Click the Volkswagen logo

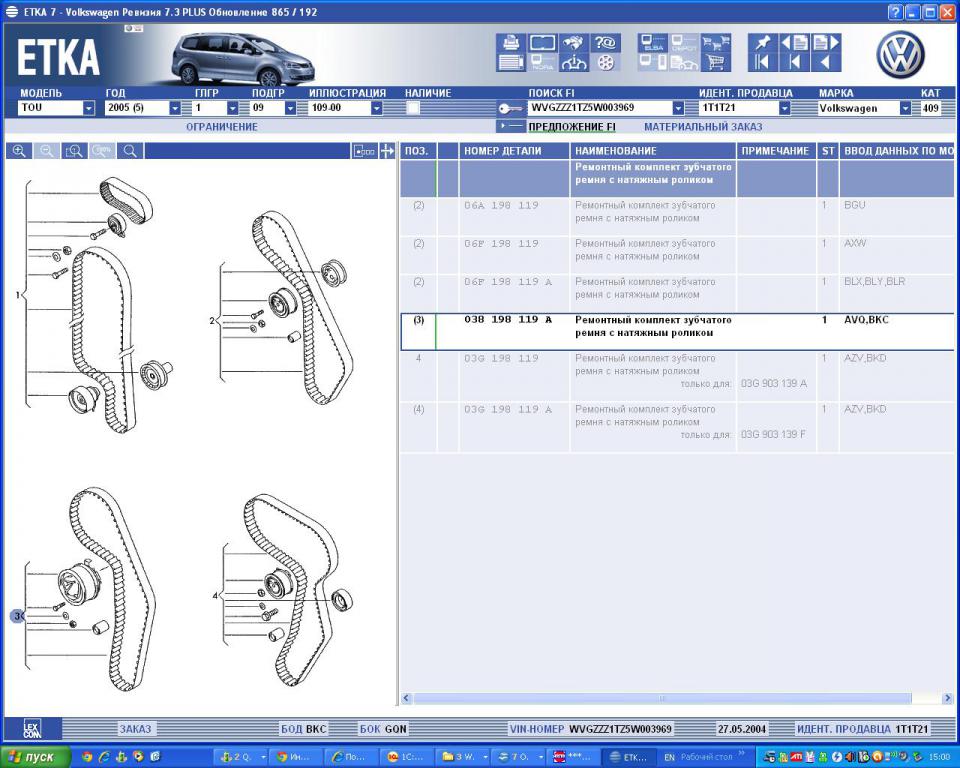tap(901, 55)
